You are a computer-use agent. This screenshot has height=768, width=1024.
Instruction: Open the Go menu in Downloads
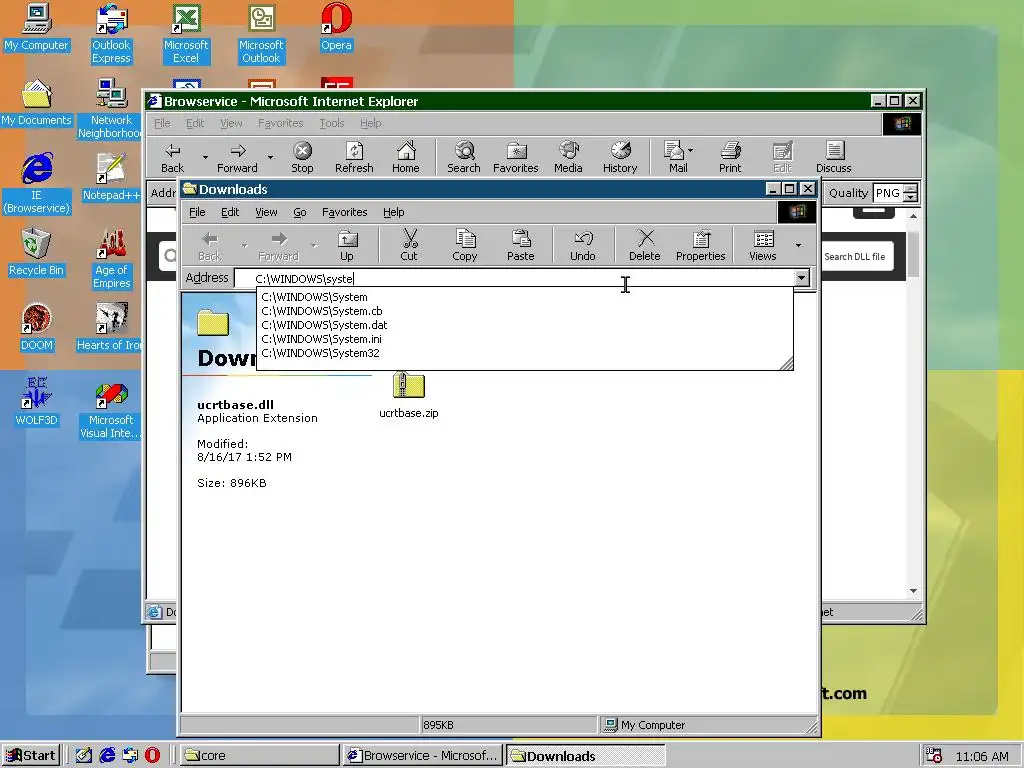[x=300, y=212]
